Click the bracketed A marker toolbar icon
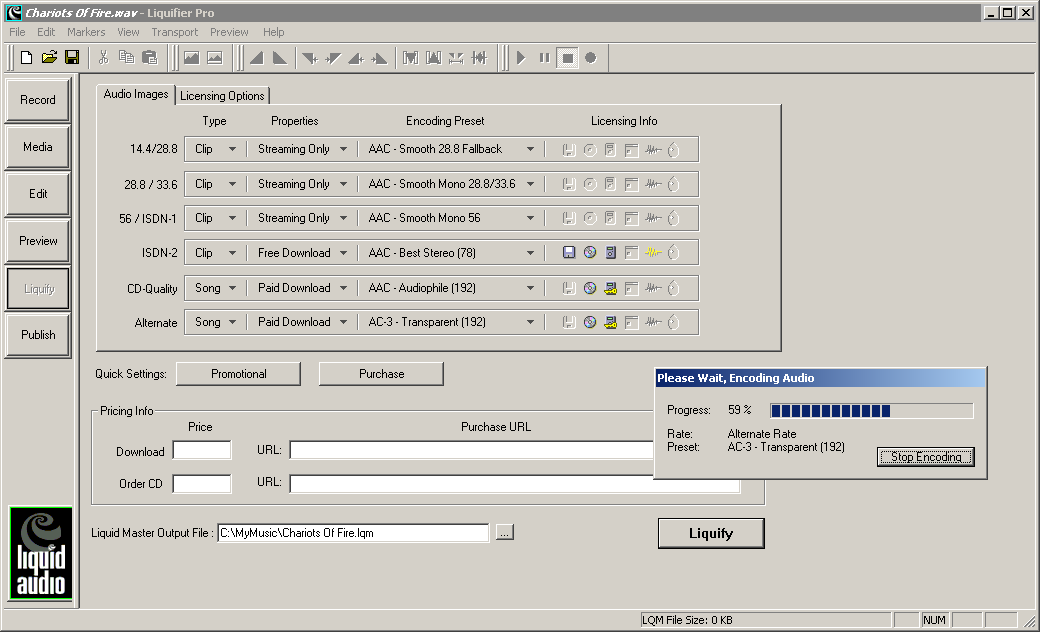Image resolution: width=1040 pixels, height=632 pixels. (x=433, y=58)
